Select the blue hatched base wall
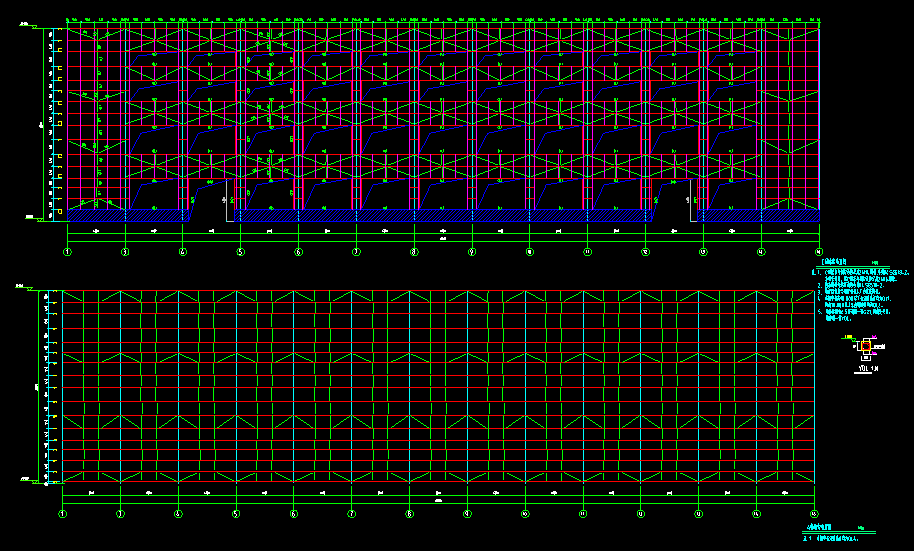This screenshot has height=551, width=914. click(x=443, y=216)
